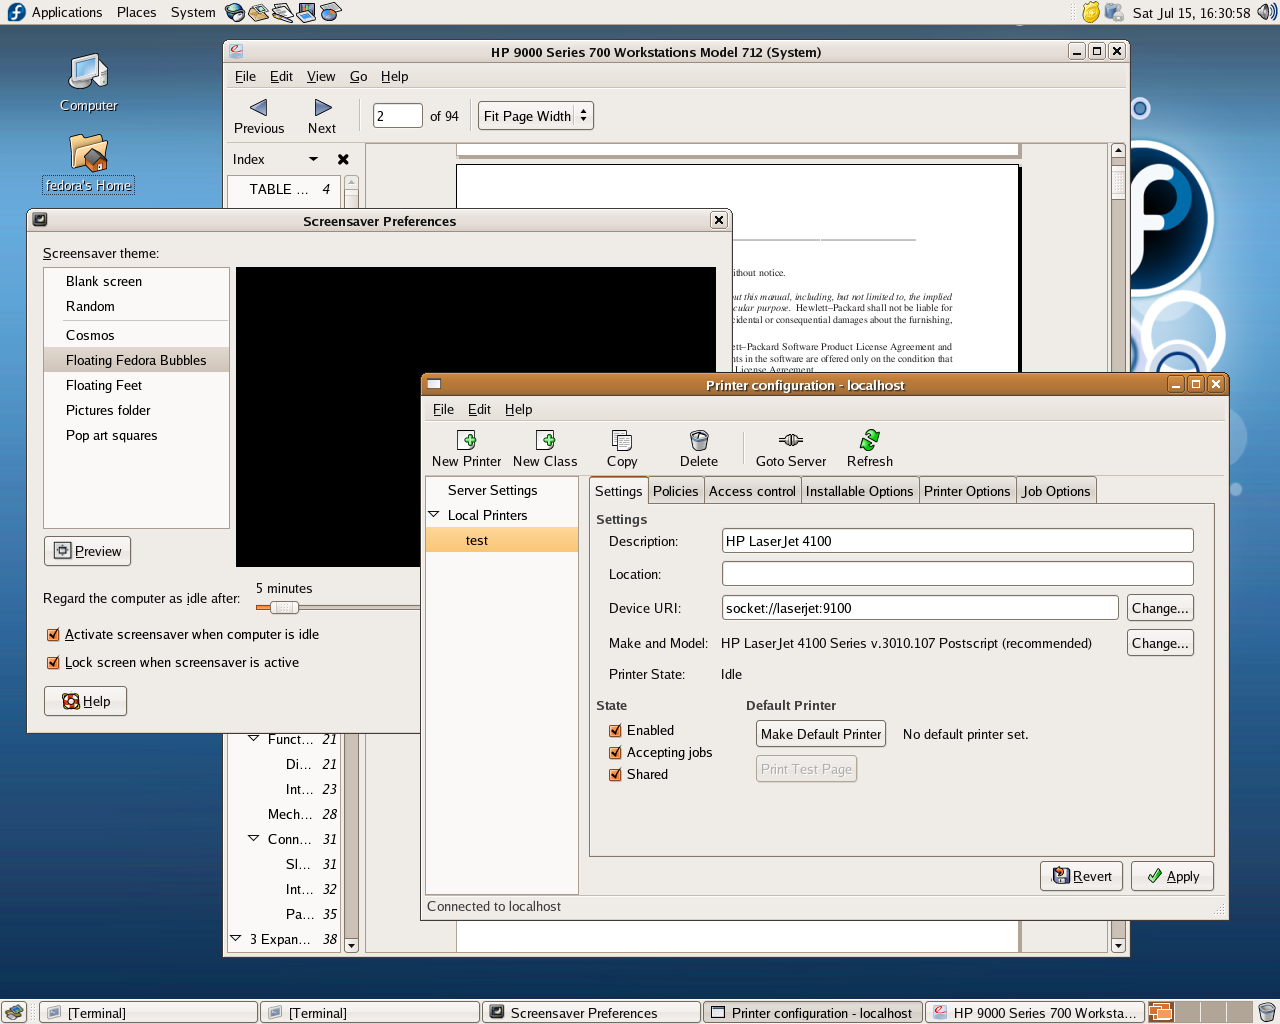Collapse the Funct... index section
The height and width of the screenshot is (1024, 1280).
pos(254,739)
